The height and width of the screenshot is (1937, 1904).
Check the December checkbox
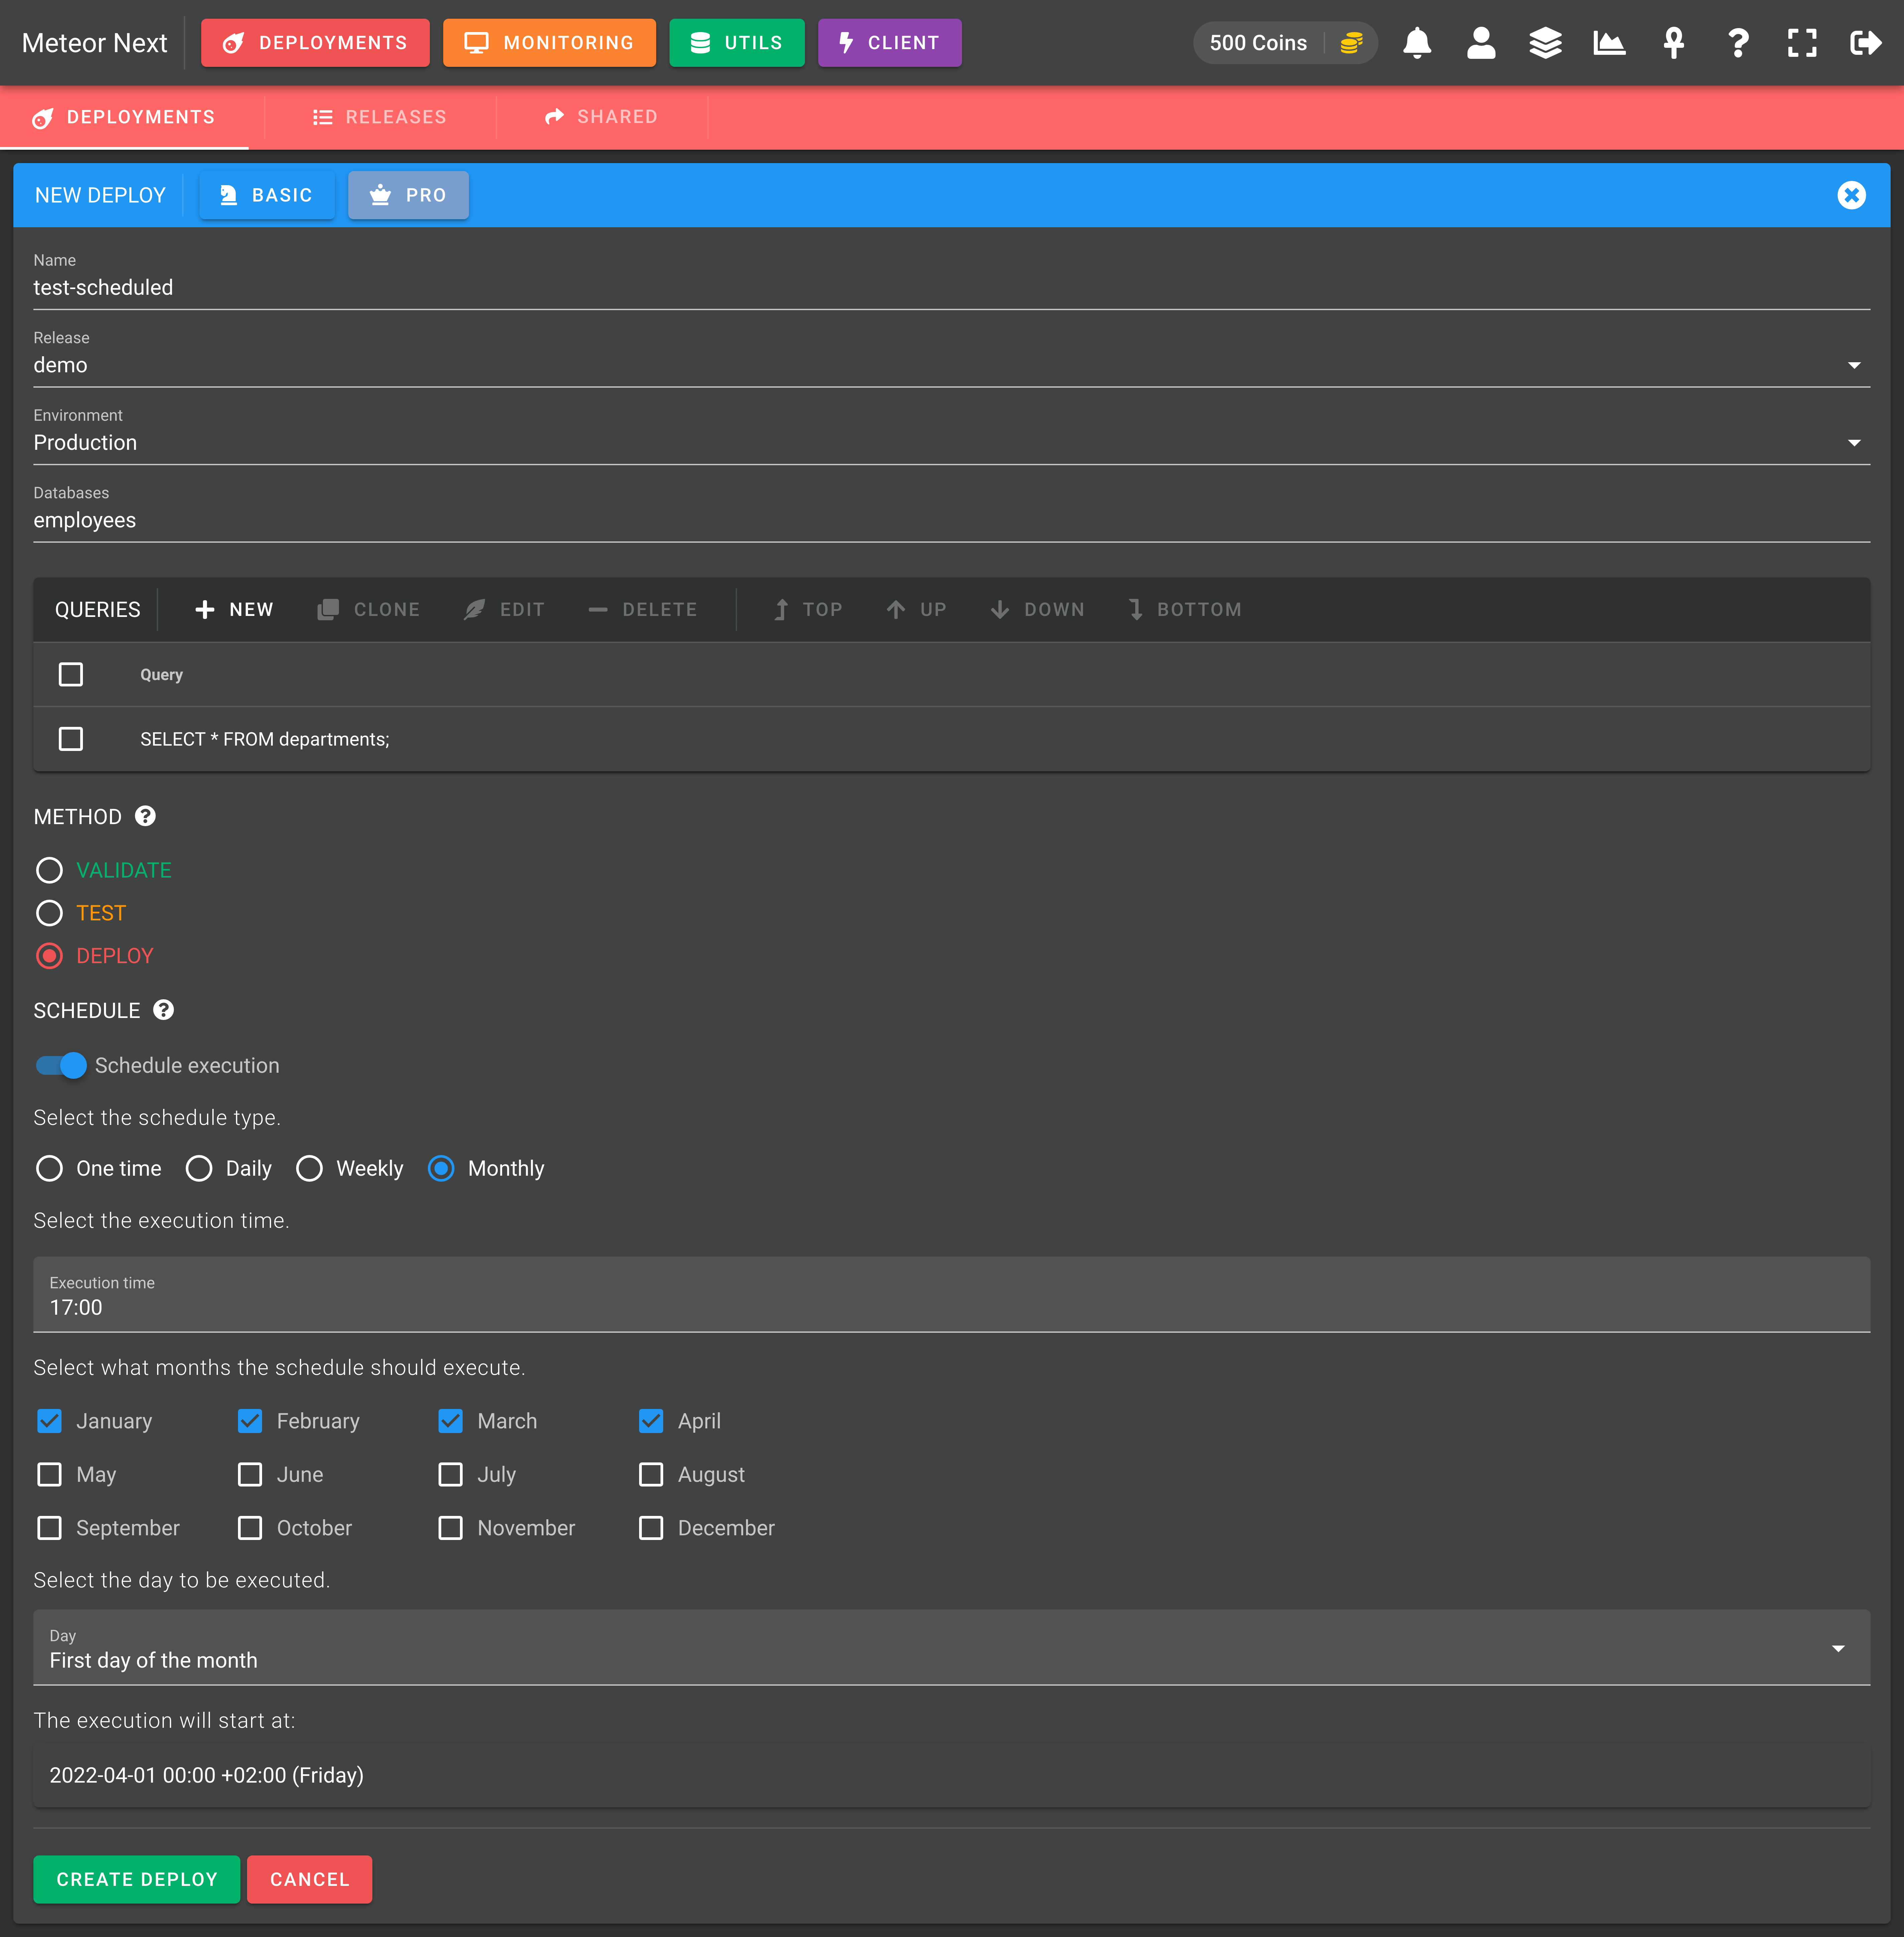pyautogui.click(x=651, y=1528)
